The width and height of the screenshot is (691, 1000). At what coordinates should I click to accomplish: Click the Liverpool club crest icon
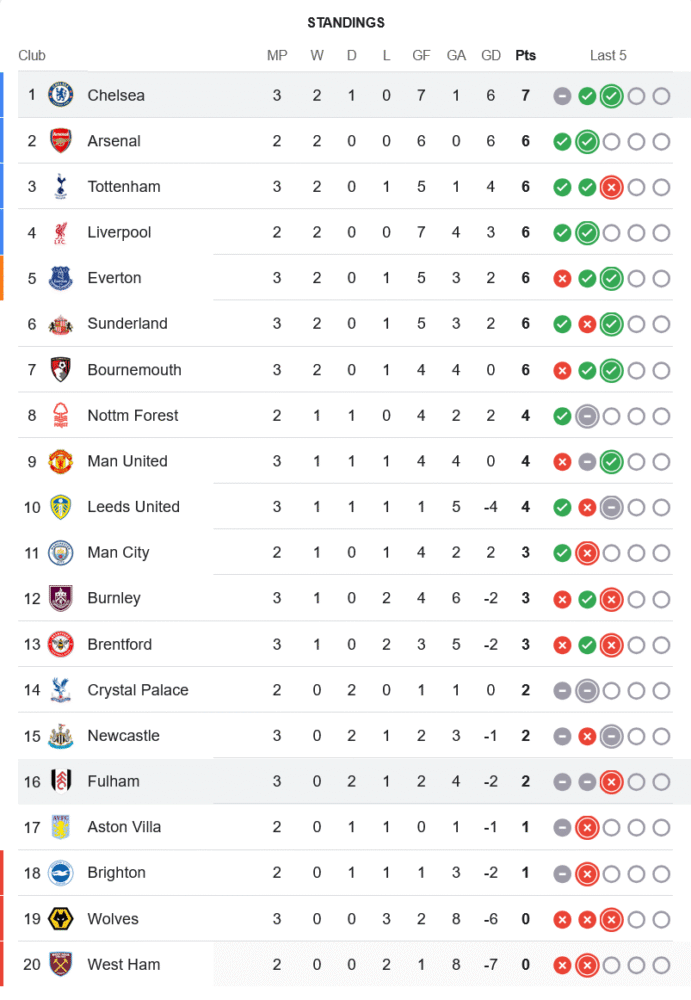(61, 232)
